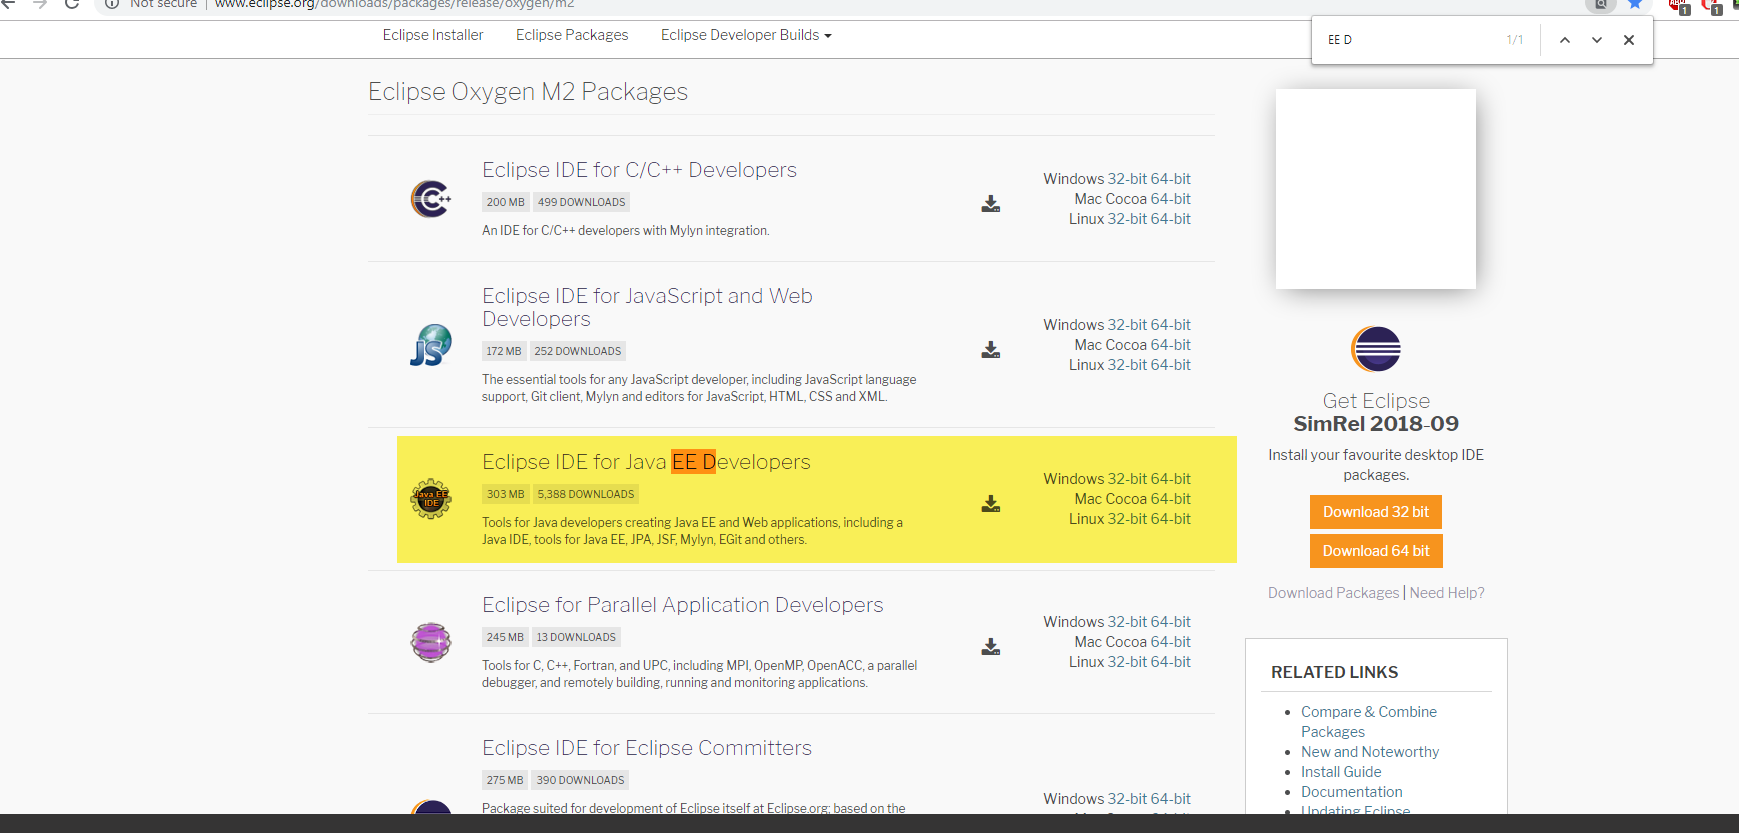Download Parallel Application Mac Cocoa 64-bit
Screen dimensions: 1739x833
(1171, 642)
